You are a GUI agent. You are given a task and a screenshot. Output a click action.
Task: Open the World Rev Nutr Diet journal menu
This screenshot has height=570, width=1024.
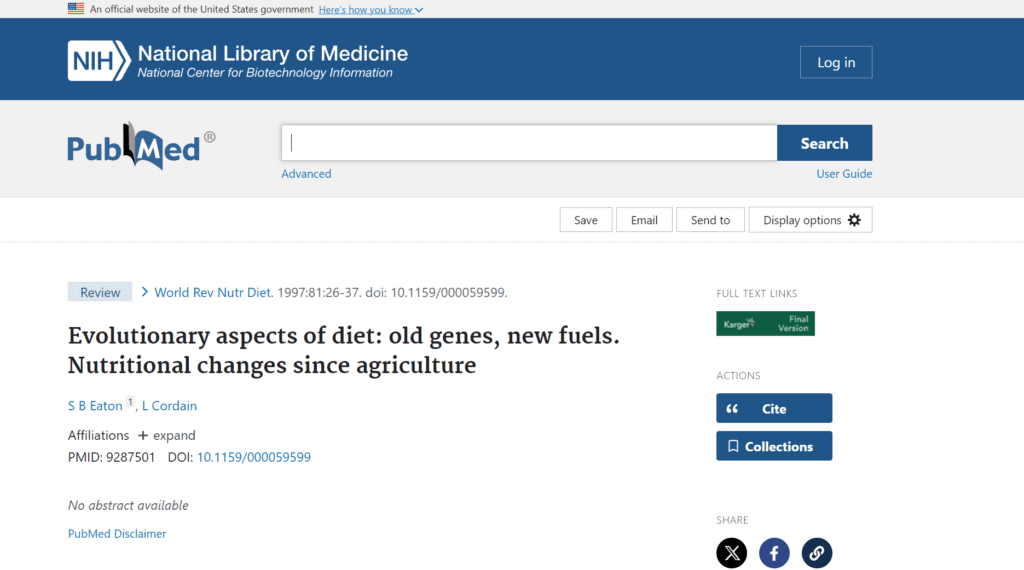coord(214,292)
